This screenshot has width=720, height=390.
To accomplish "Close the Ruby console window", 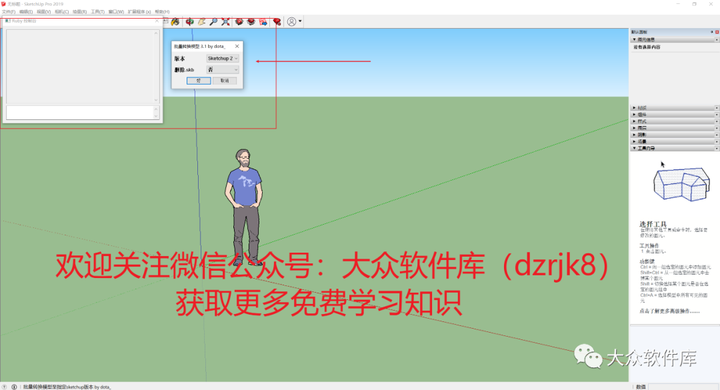I will click(157, 21).
